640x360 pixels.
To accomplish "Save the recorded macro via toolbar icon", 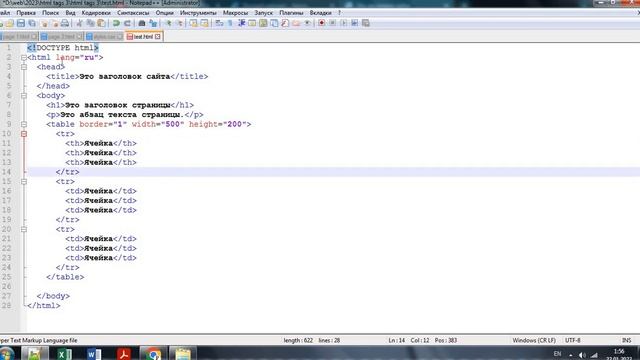I will tap(366, 23).
